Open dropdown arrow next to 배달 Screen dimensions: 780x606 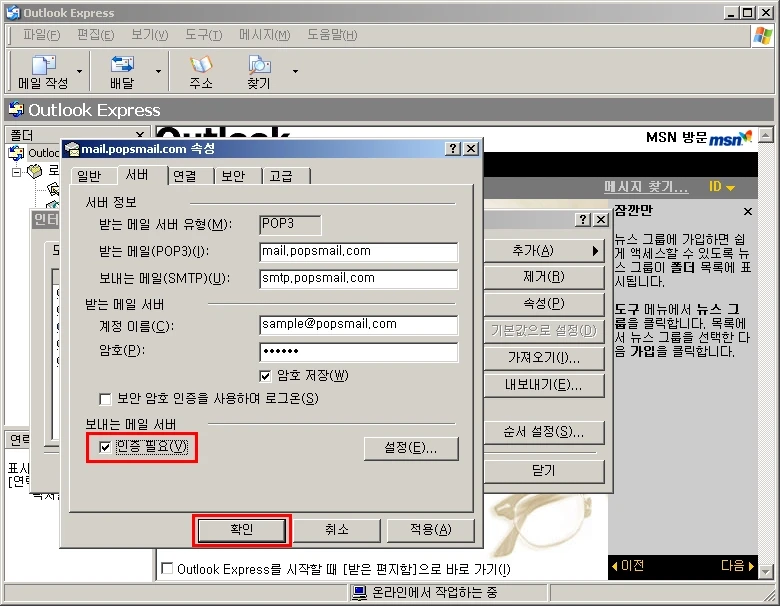click(158, 72)
